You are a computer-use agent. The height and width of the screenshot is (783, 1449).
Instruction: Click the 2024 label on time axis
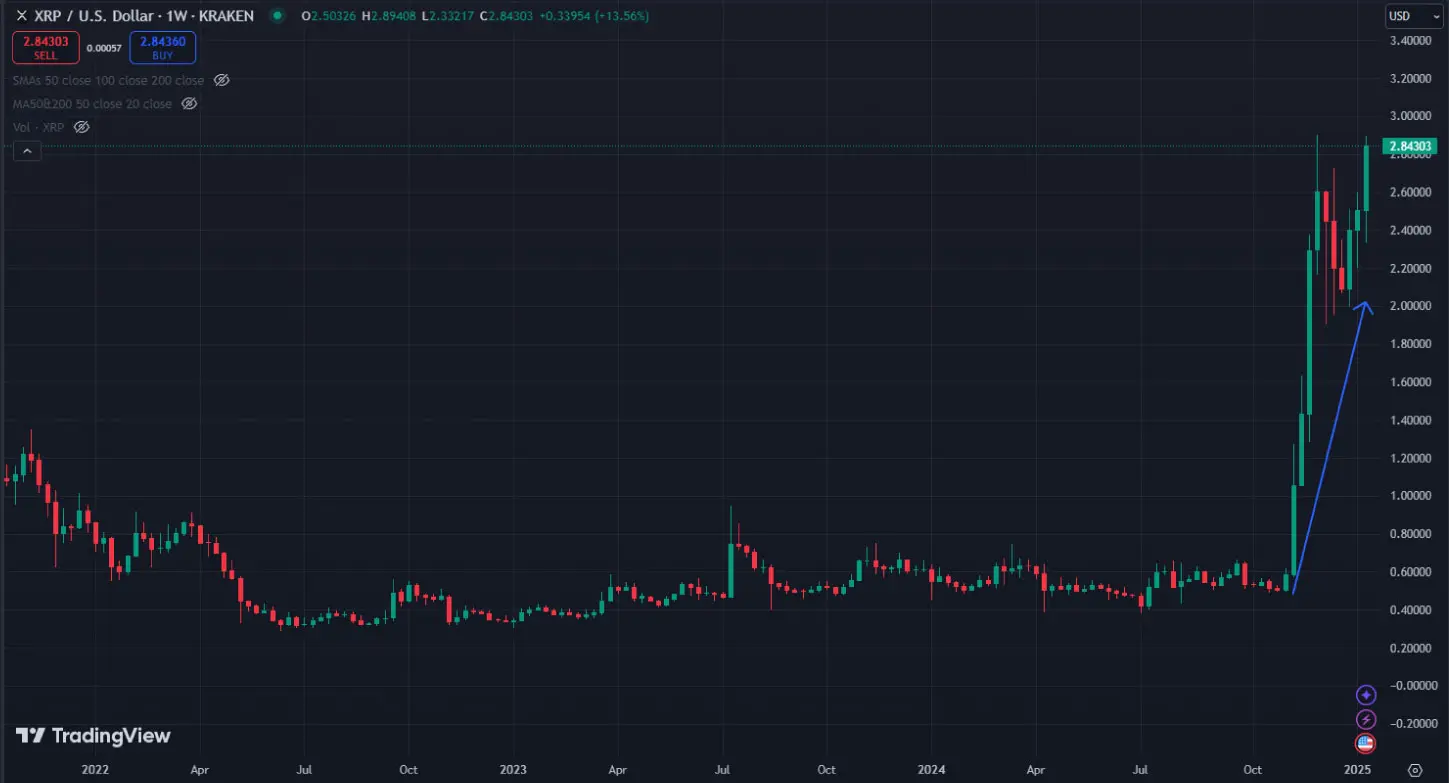pos(931,770)
